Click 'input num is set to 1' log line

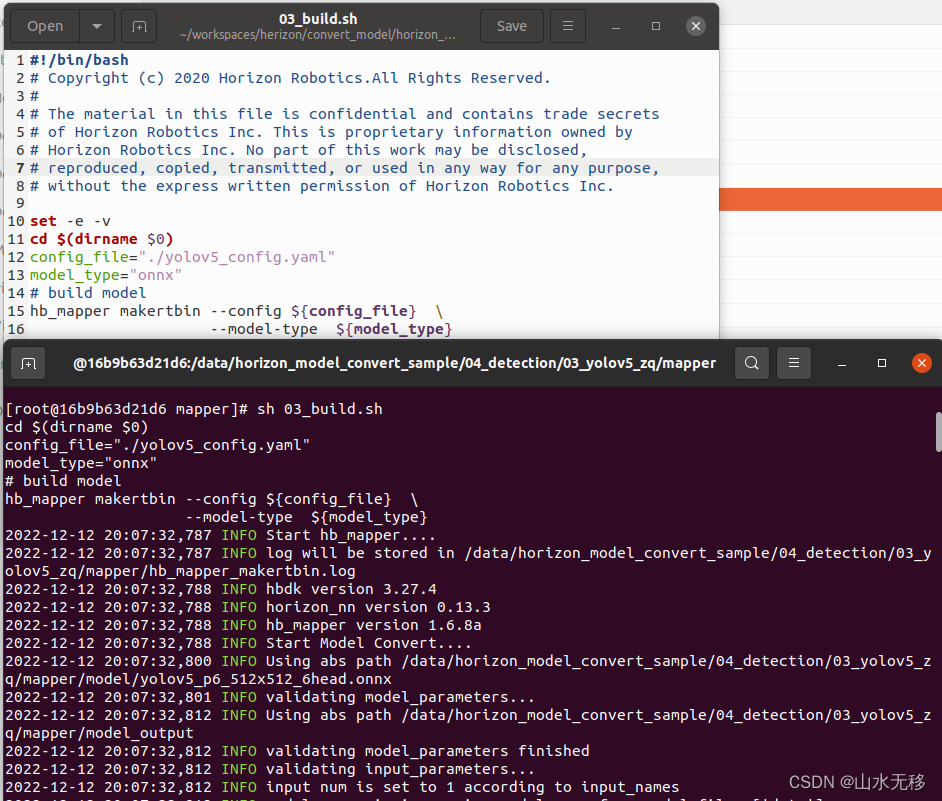pyautogui.click(x=360, y=788)
